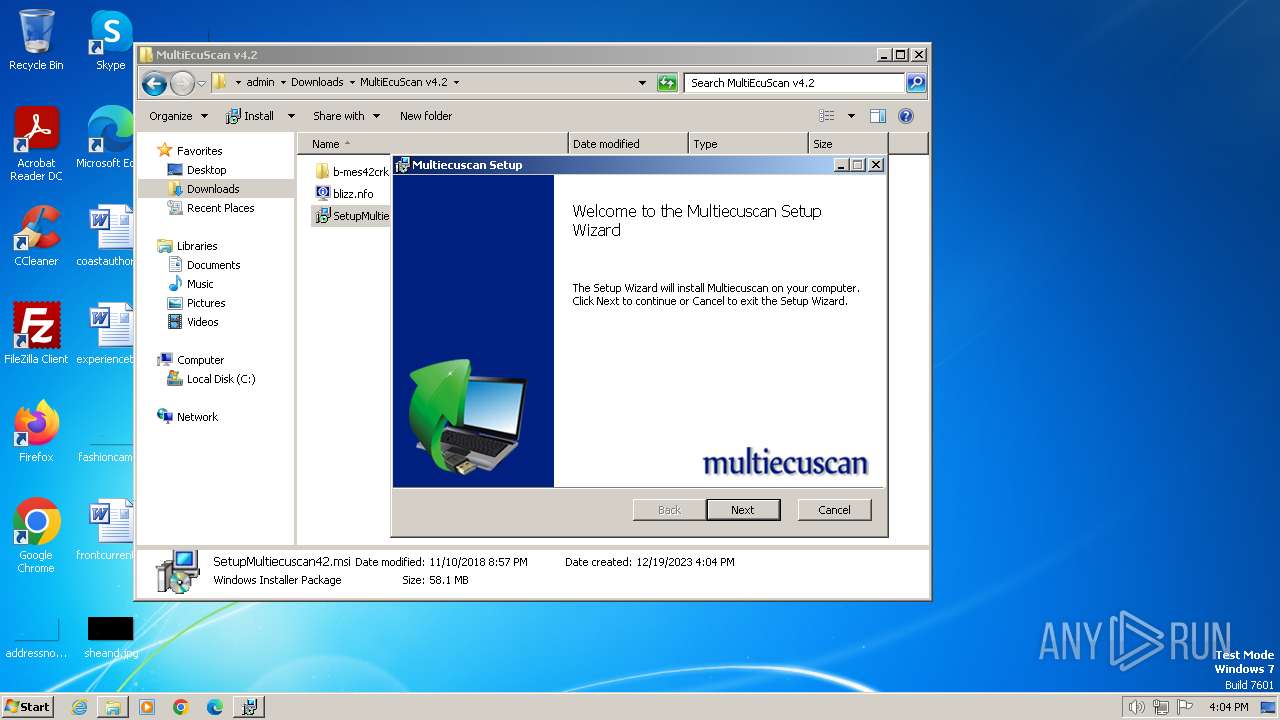Click Downloads in the address breadcrumb
The width and height of the screenshot is (1280, 720).
coord(317,83)
